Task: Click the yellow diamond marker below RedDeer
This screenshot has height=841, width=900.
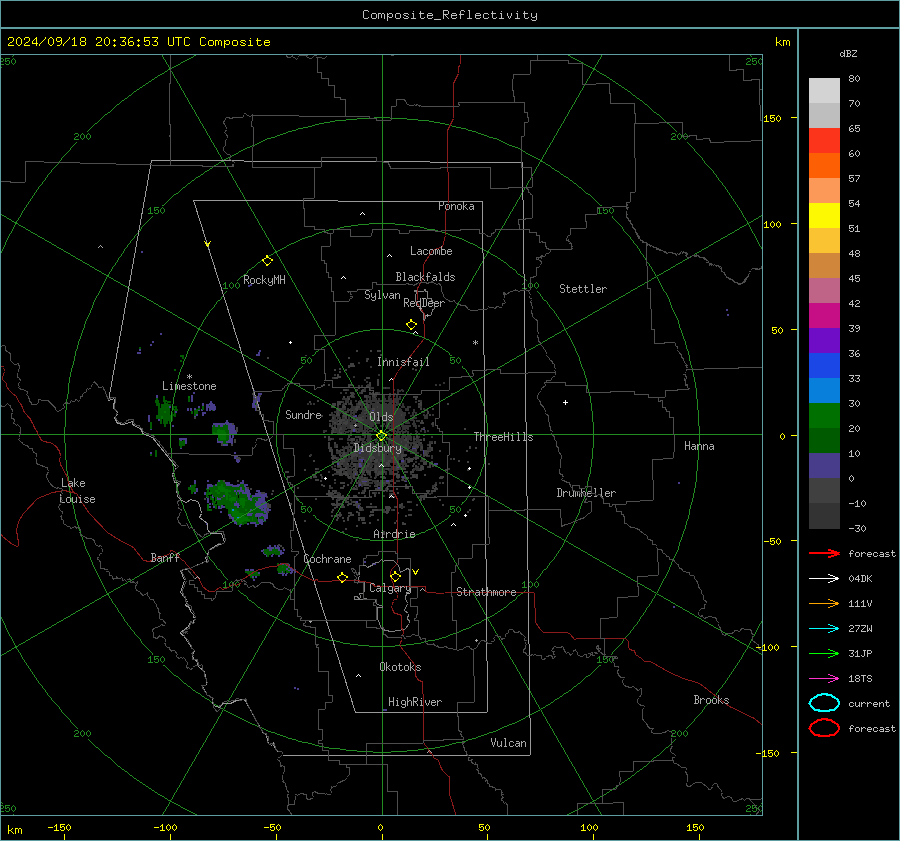Action: (412, 325)
